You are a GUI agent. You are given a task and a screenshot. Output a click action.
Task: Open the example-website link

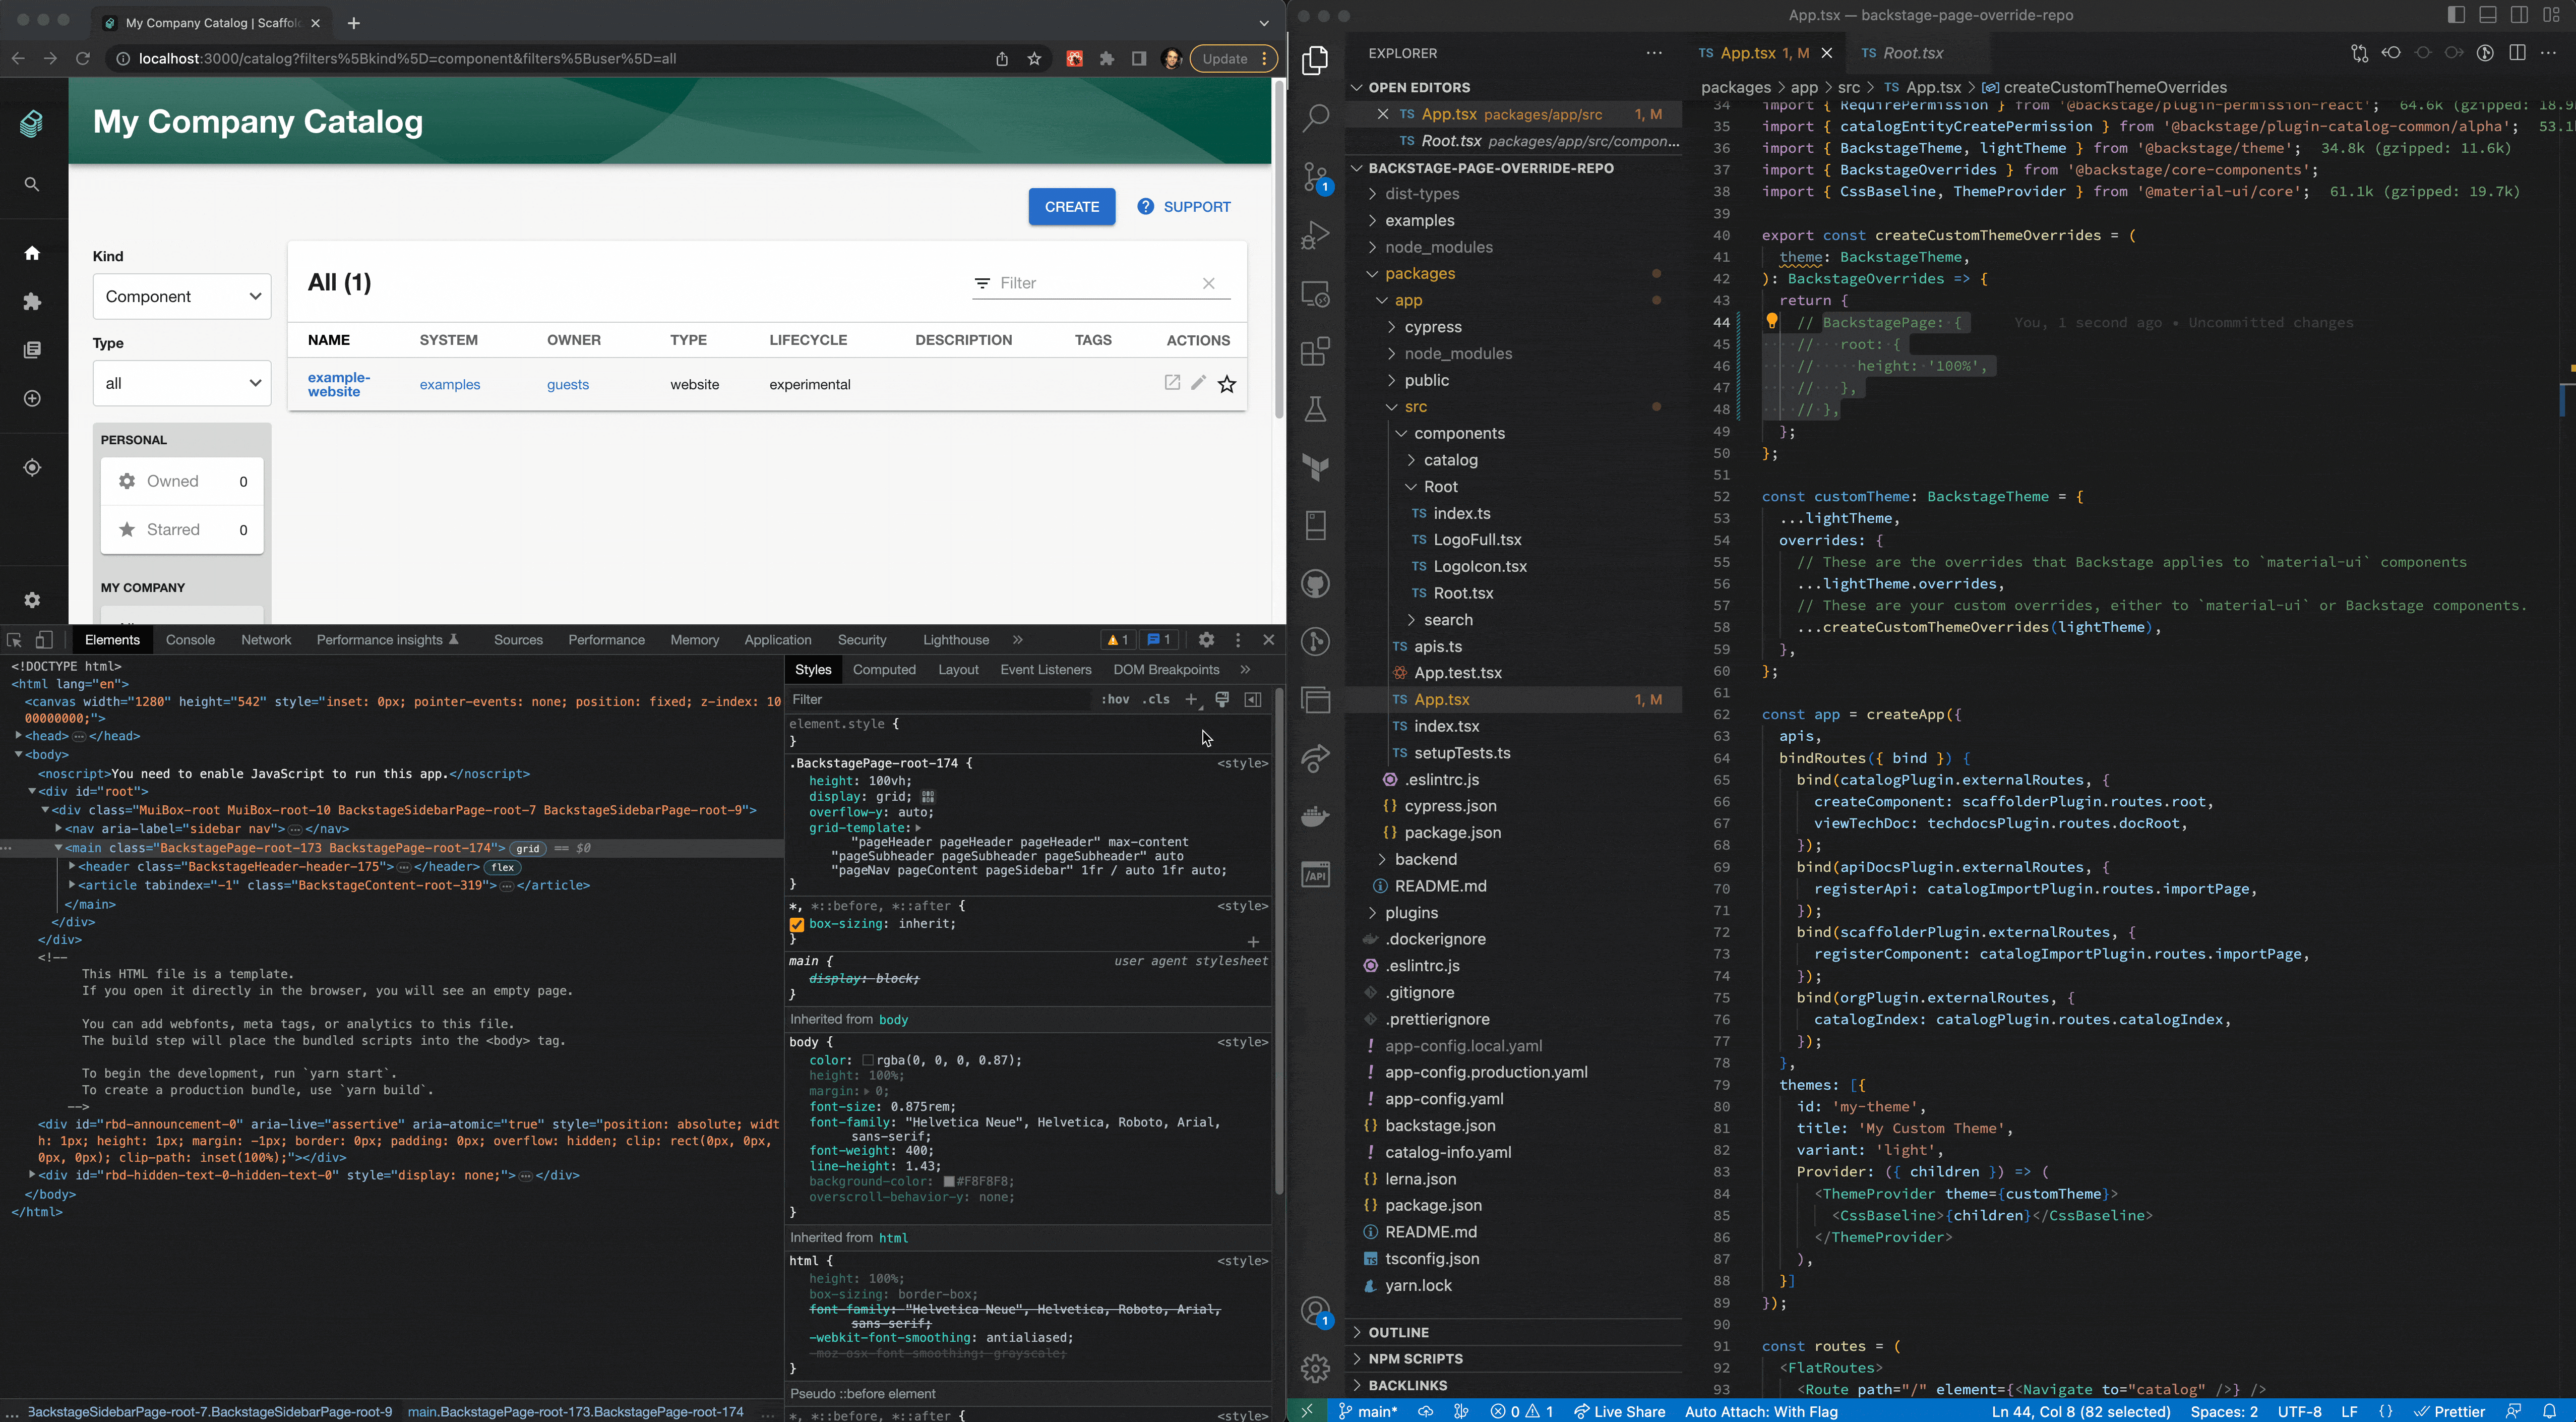coord(339,385)
